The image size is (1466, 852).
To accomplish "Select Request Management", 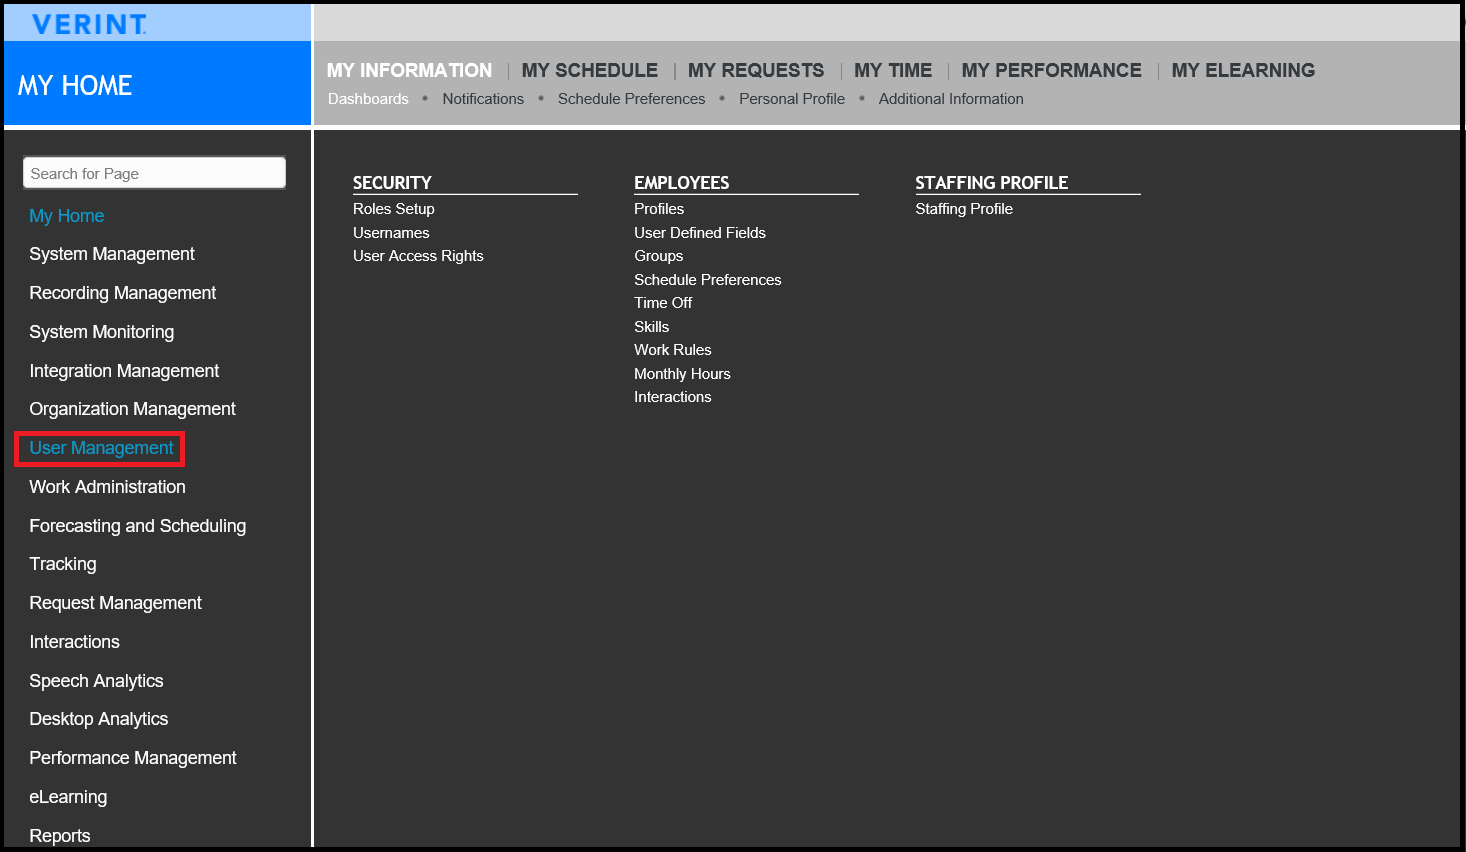I will click(x=116, y=603).
